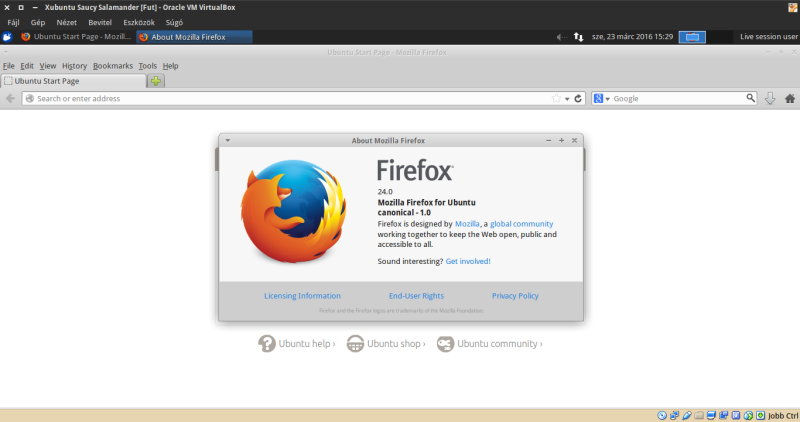Switch to Ubuntu Start Page taskbar window
The height and width of the screenshot is (422, 800).
click(76, 37)
